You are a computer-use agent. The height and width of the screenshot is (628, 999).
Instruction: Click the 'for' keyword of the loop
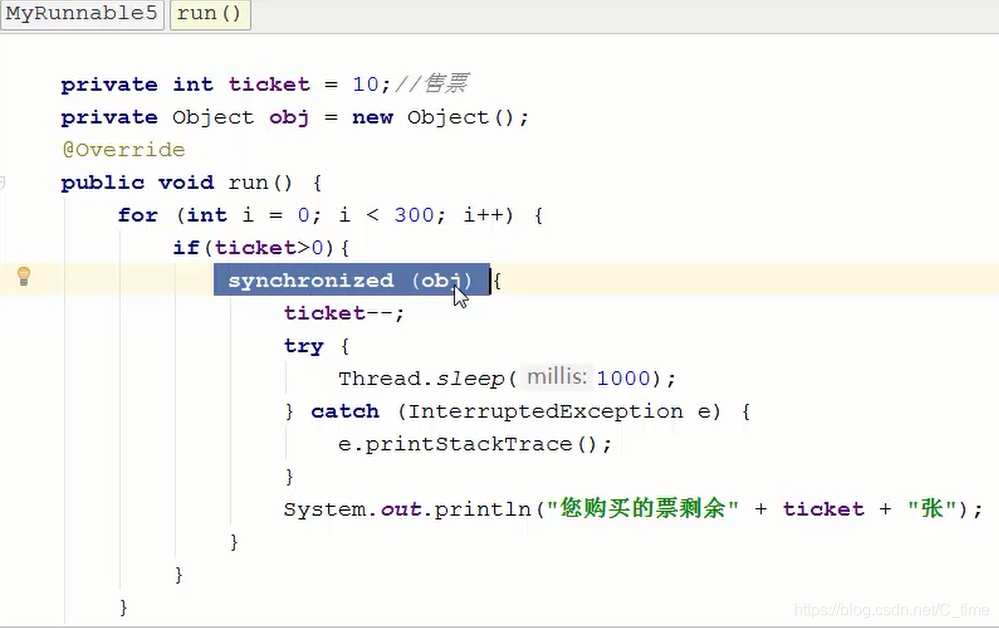(138, 215)
